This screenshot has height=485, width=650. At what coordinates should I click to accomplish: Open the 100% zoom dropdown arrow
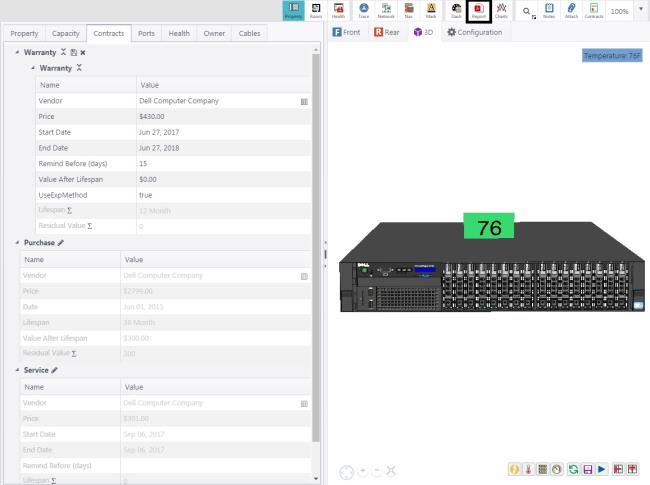click(x=640, y=10)
